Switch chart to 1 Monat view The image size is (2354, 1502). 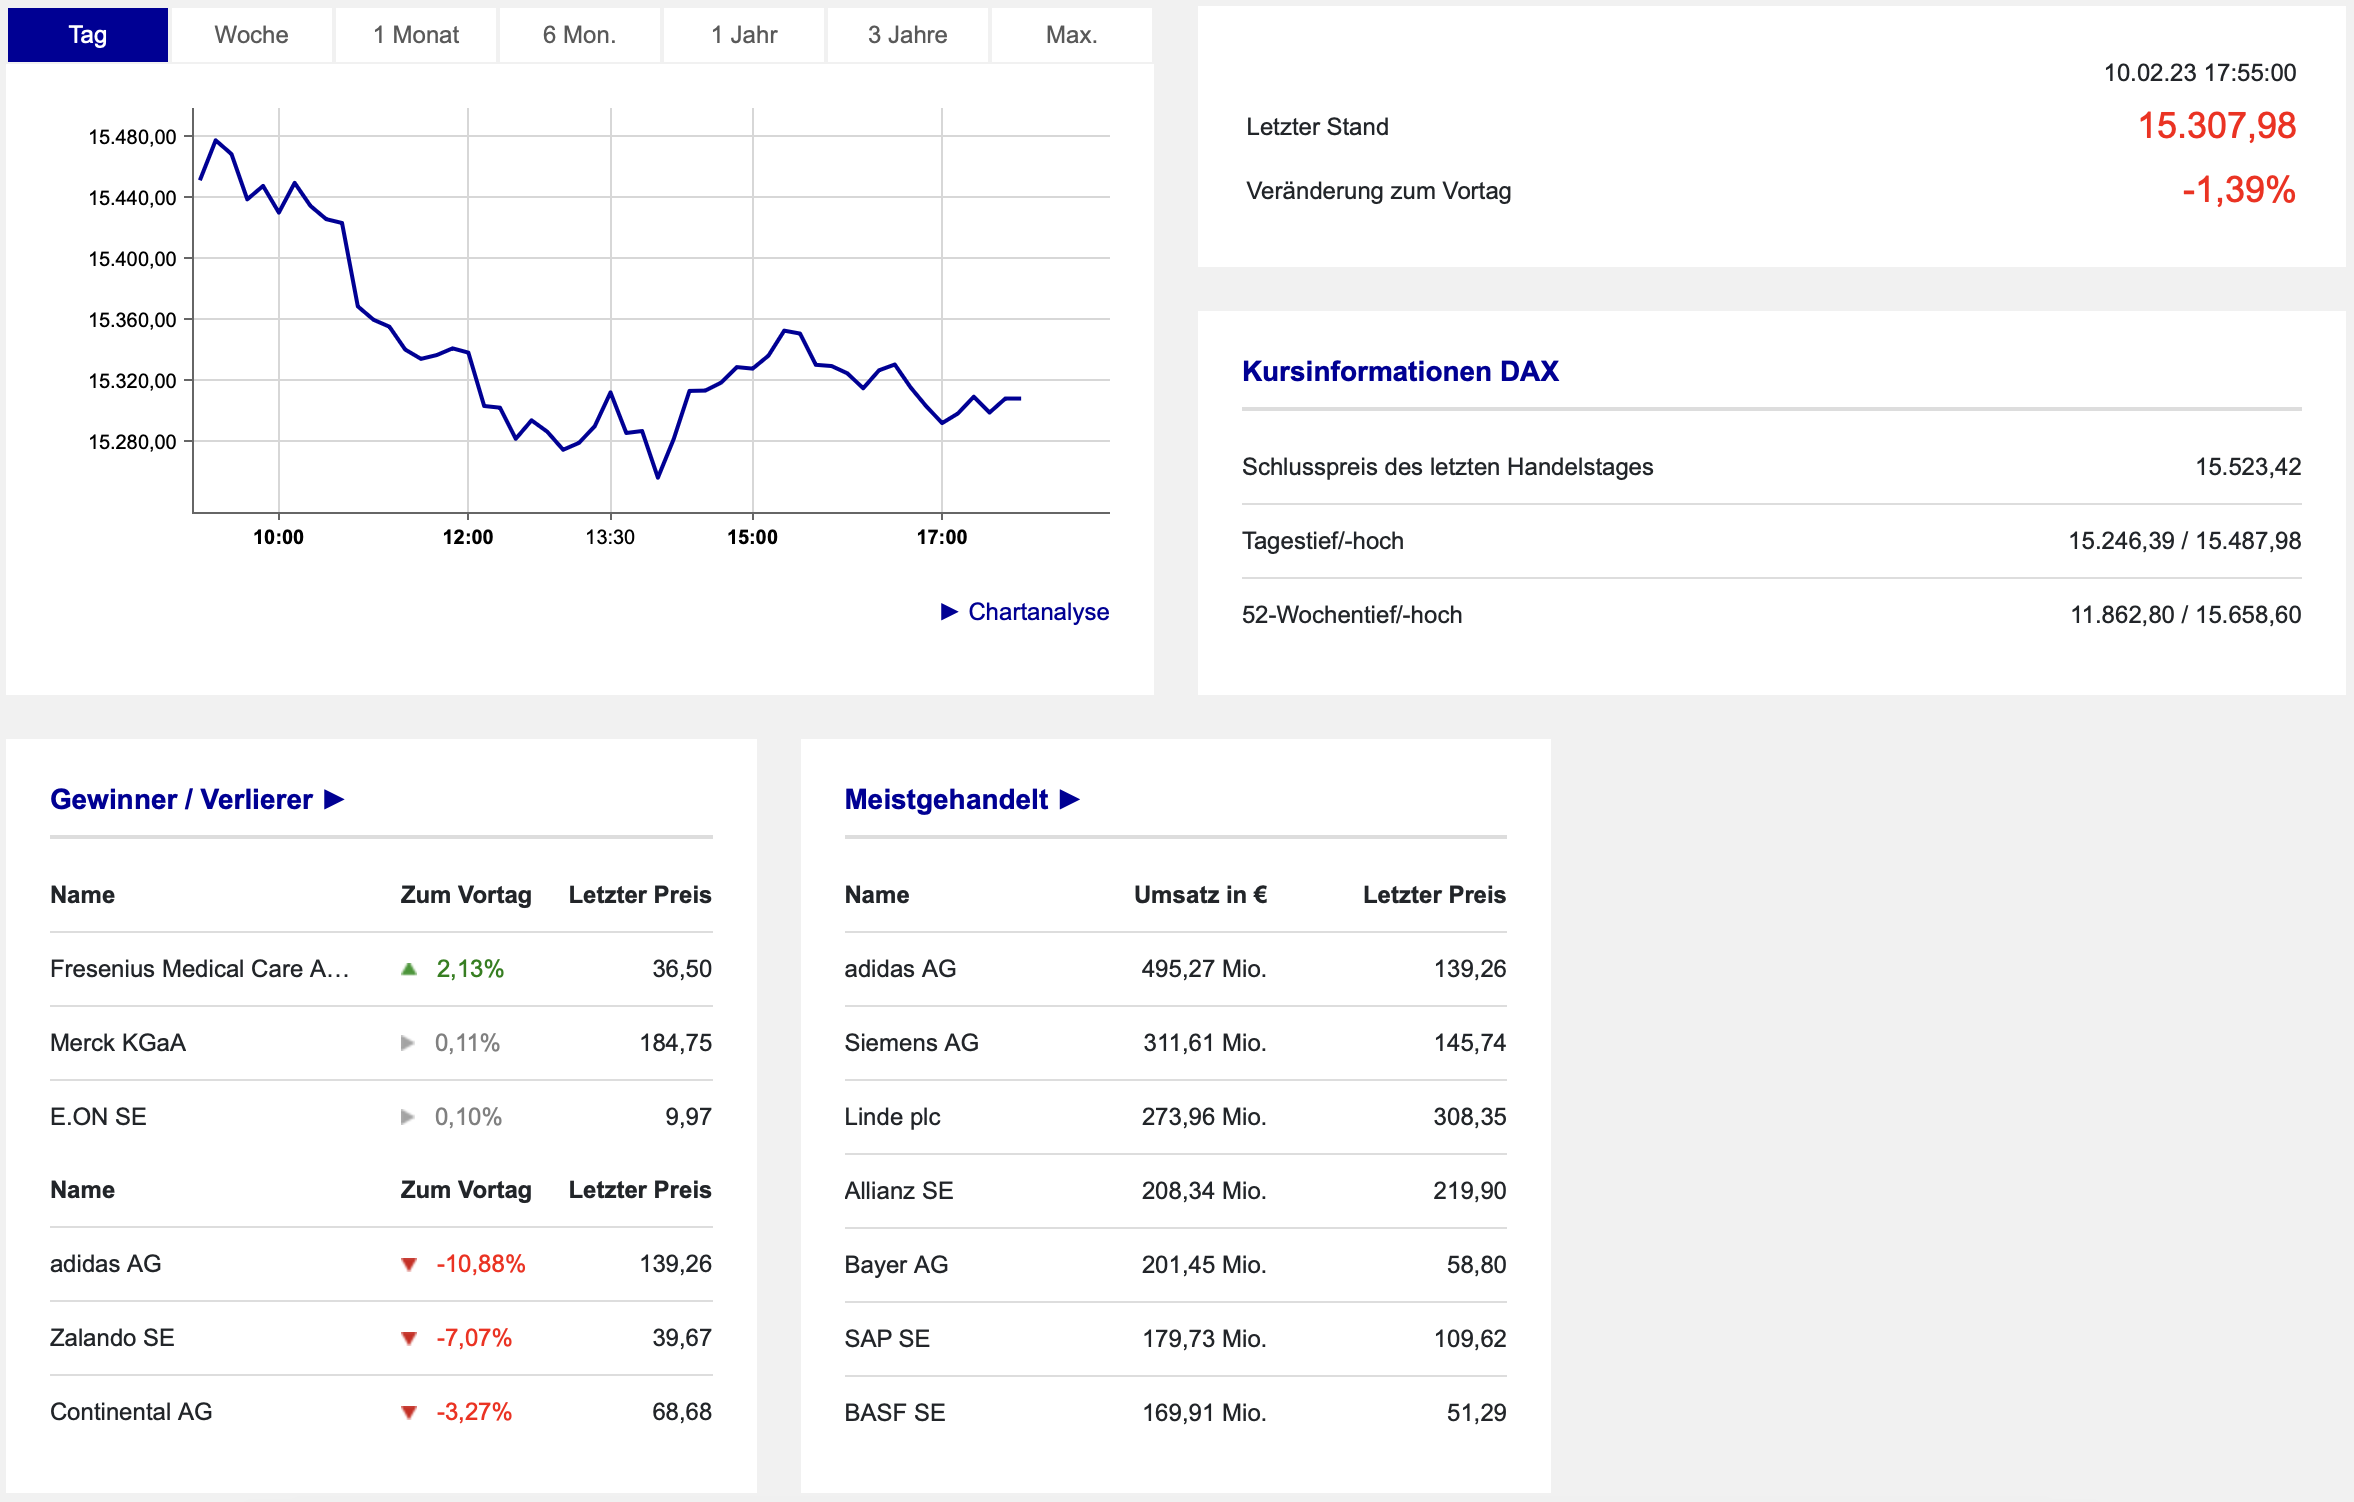[416, 35]
